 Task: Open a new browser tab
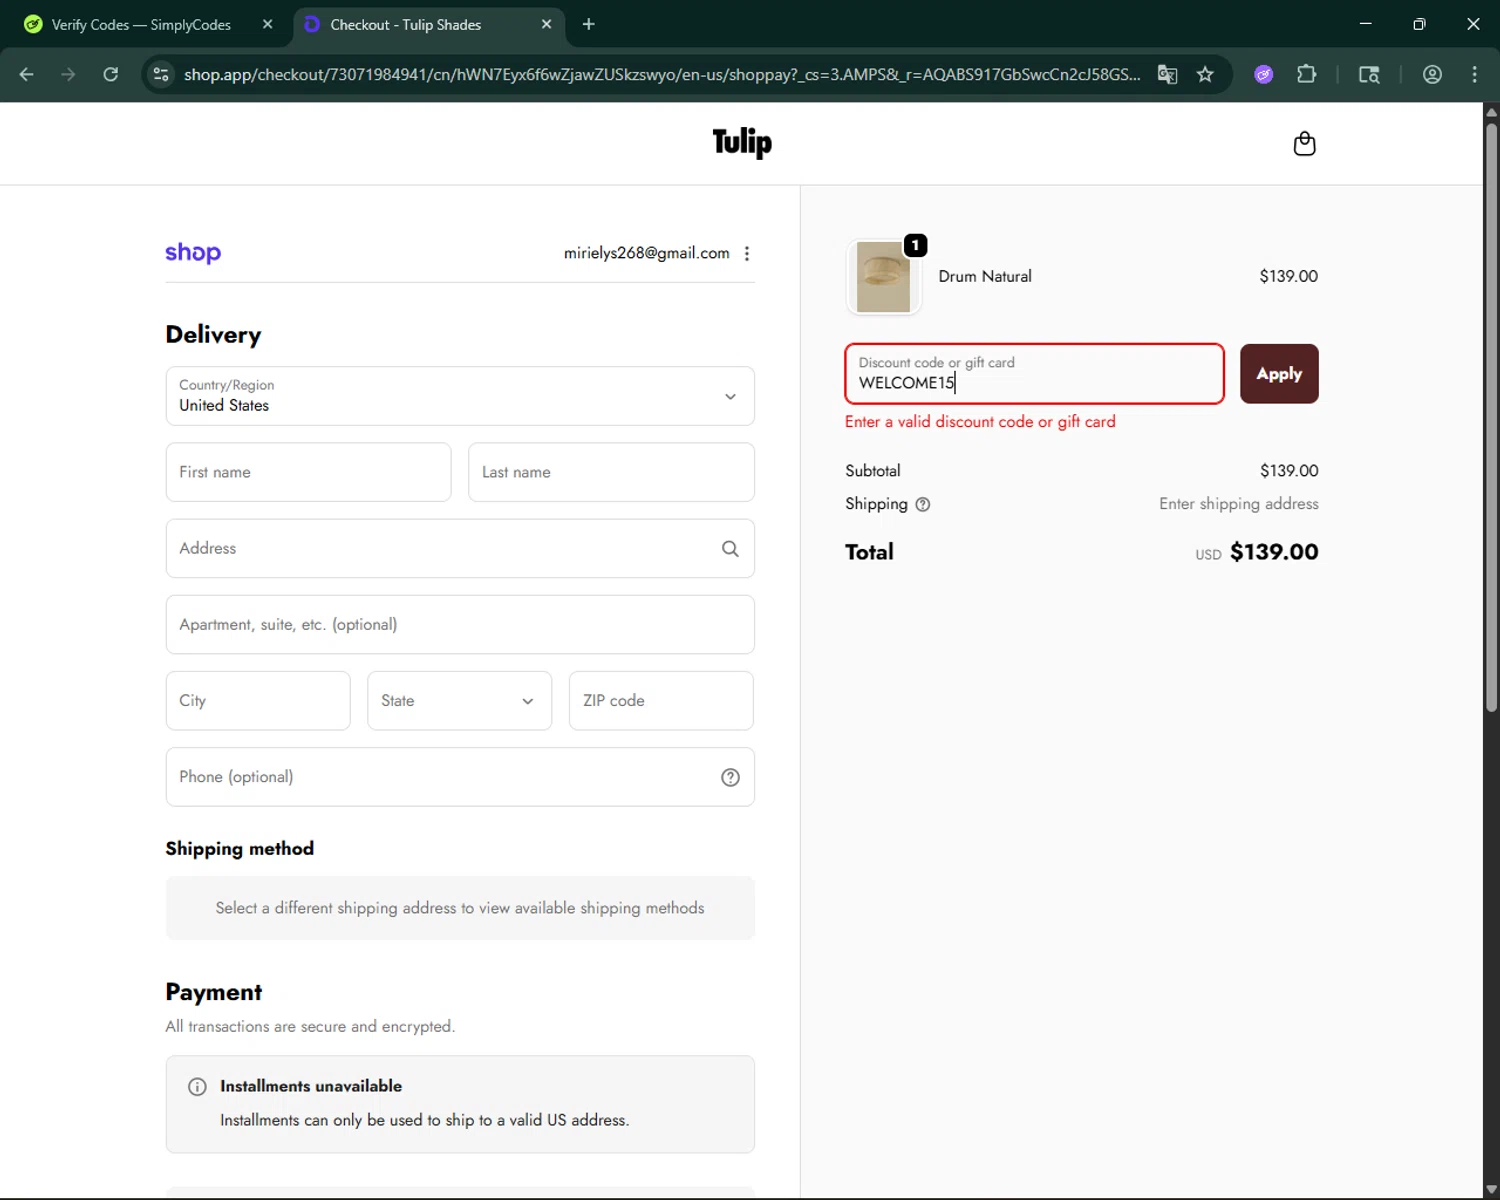coord(589,24)
